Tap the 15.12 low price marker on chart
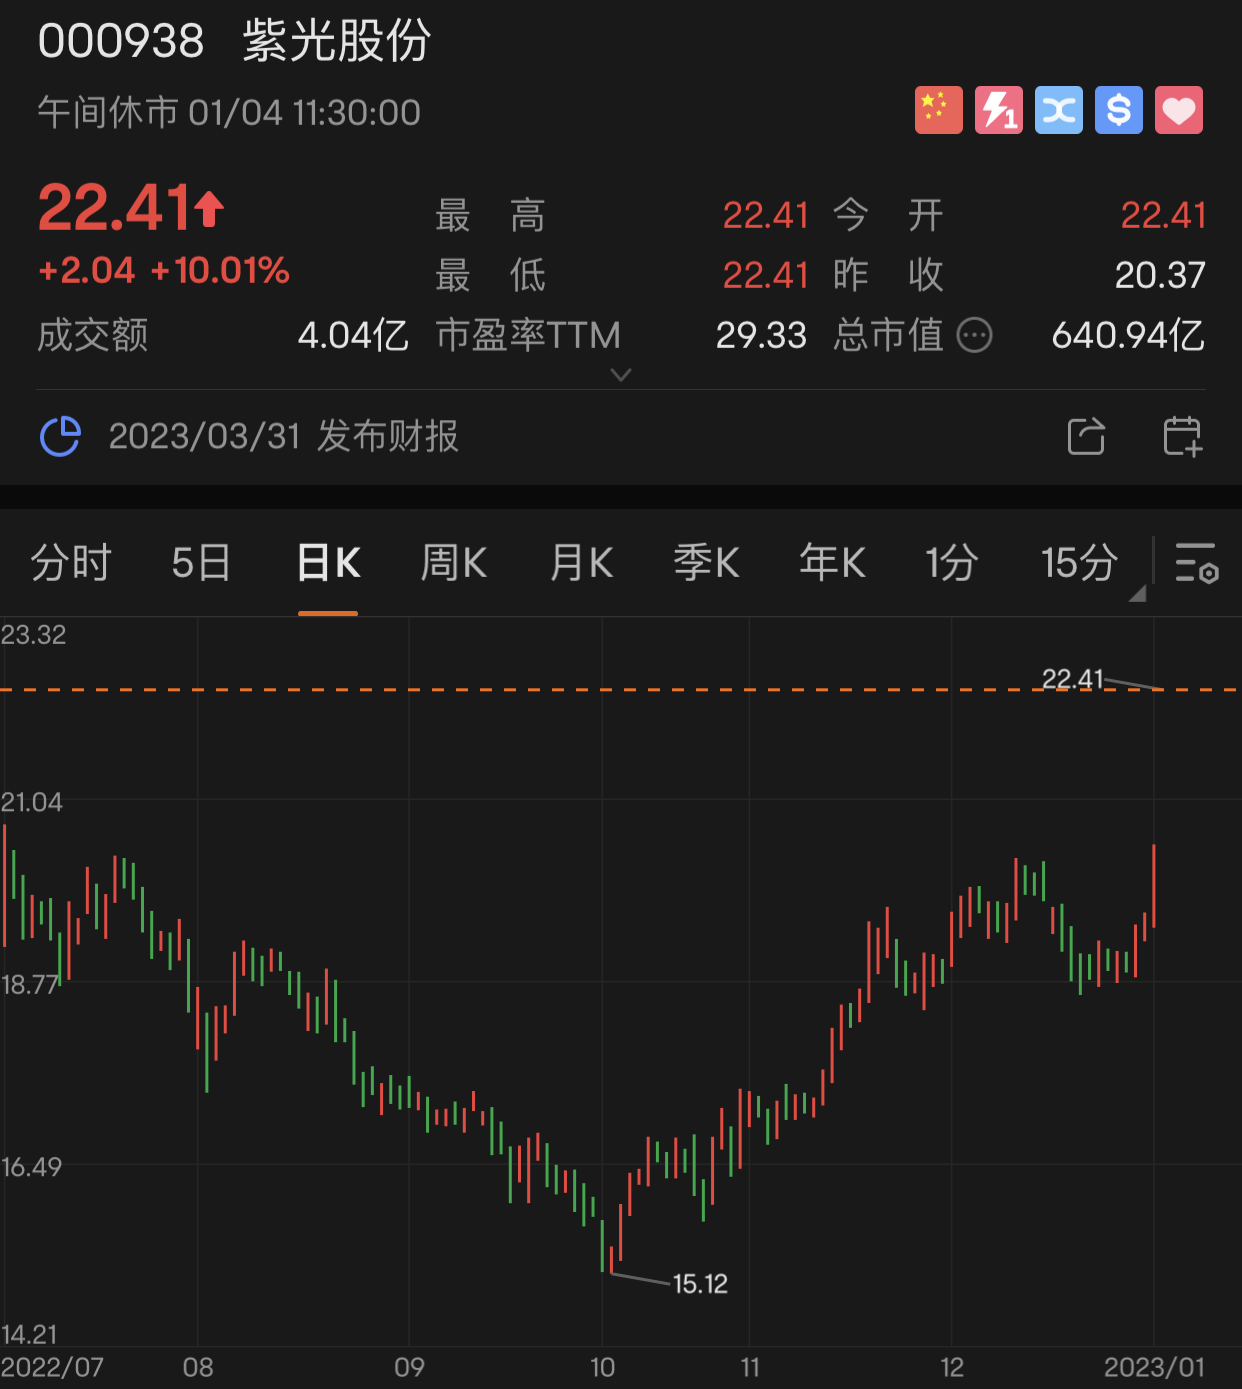 pos(700,1284)
